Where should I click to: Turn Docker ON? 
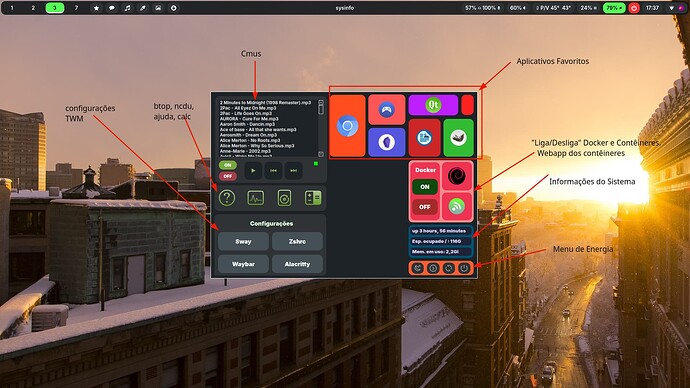pos(425,187)
